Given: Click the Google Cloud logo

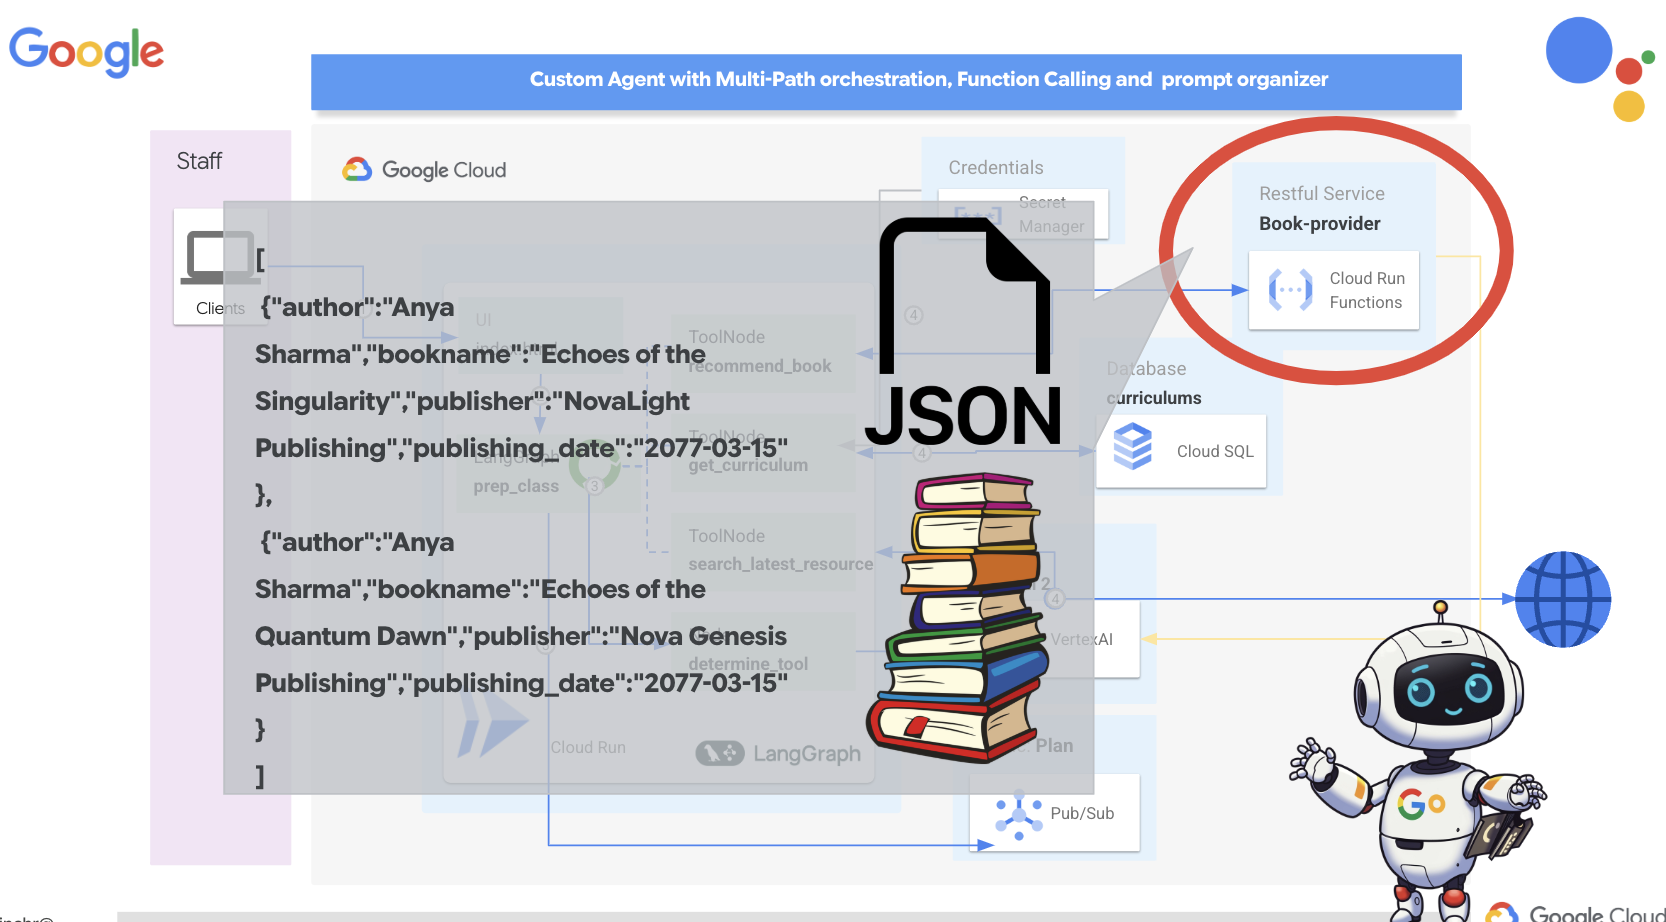Looking at the screenshot, I should point(424,169).
